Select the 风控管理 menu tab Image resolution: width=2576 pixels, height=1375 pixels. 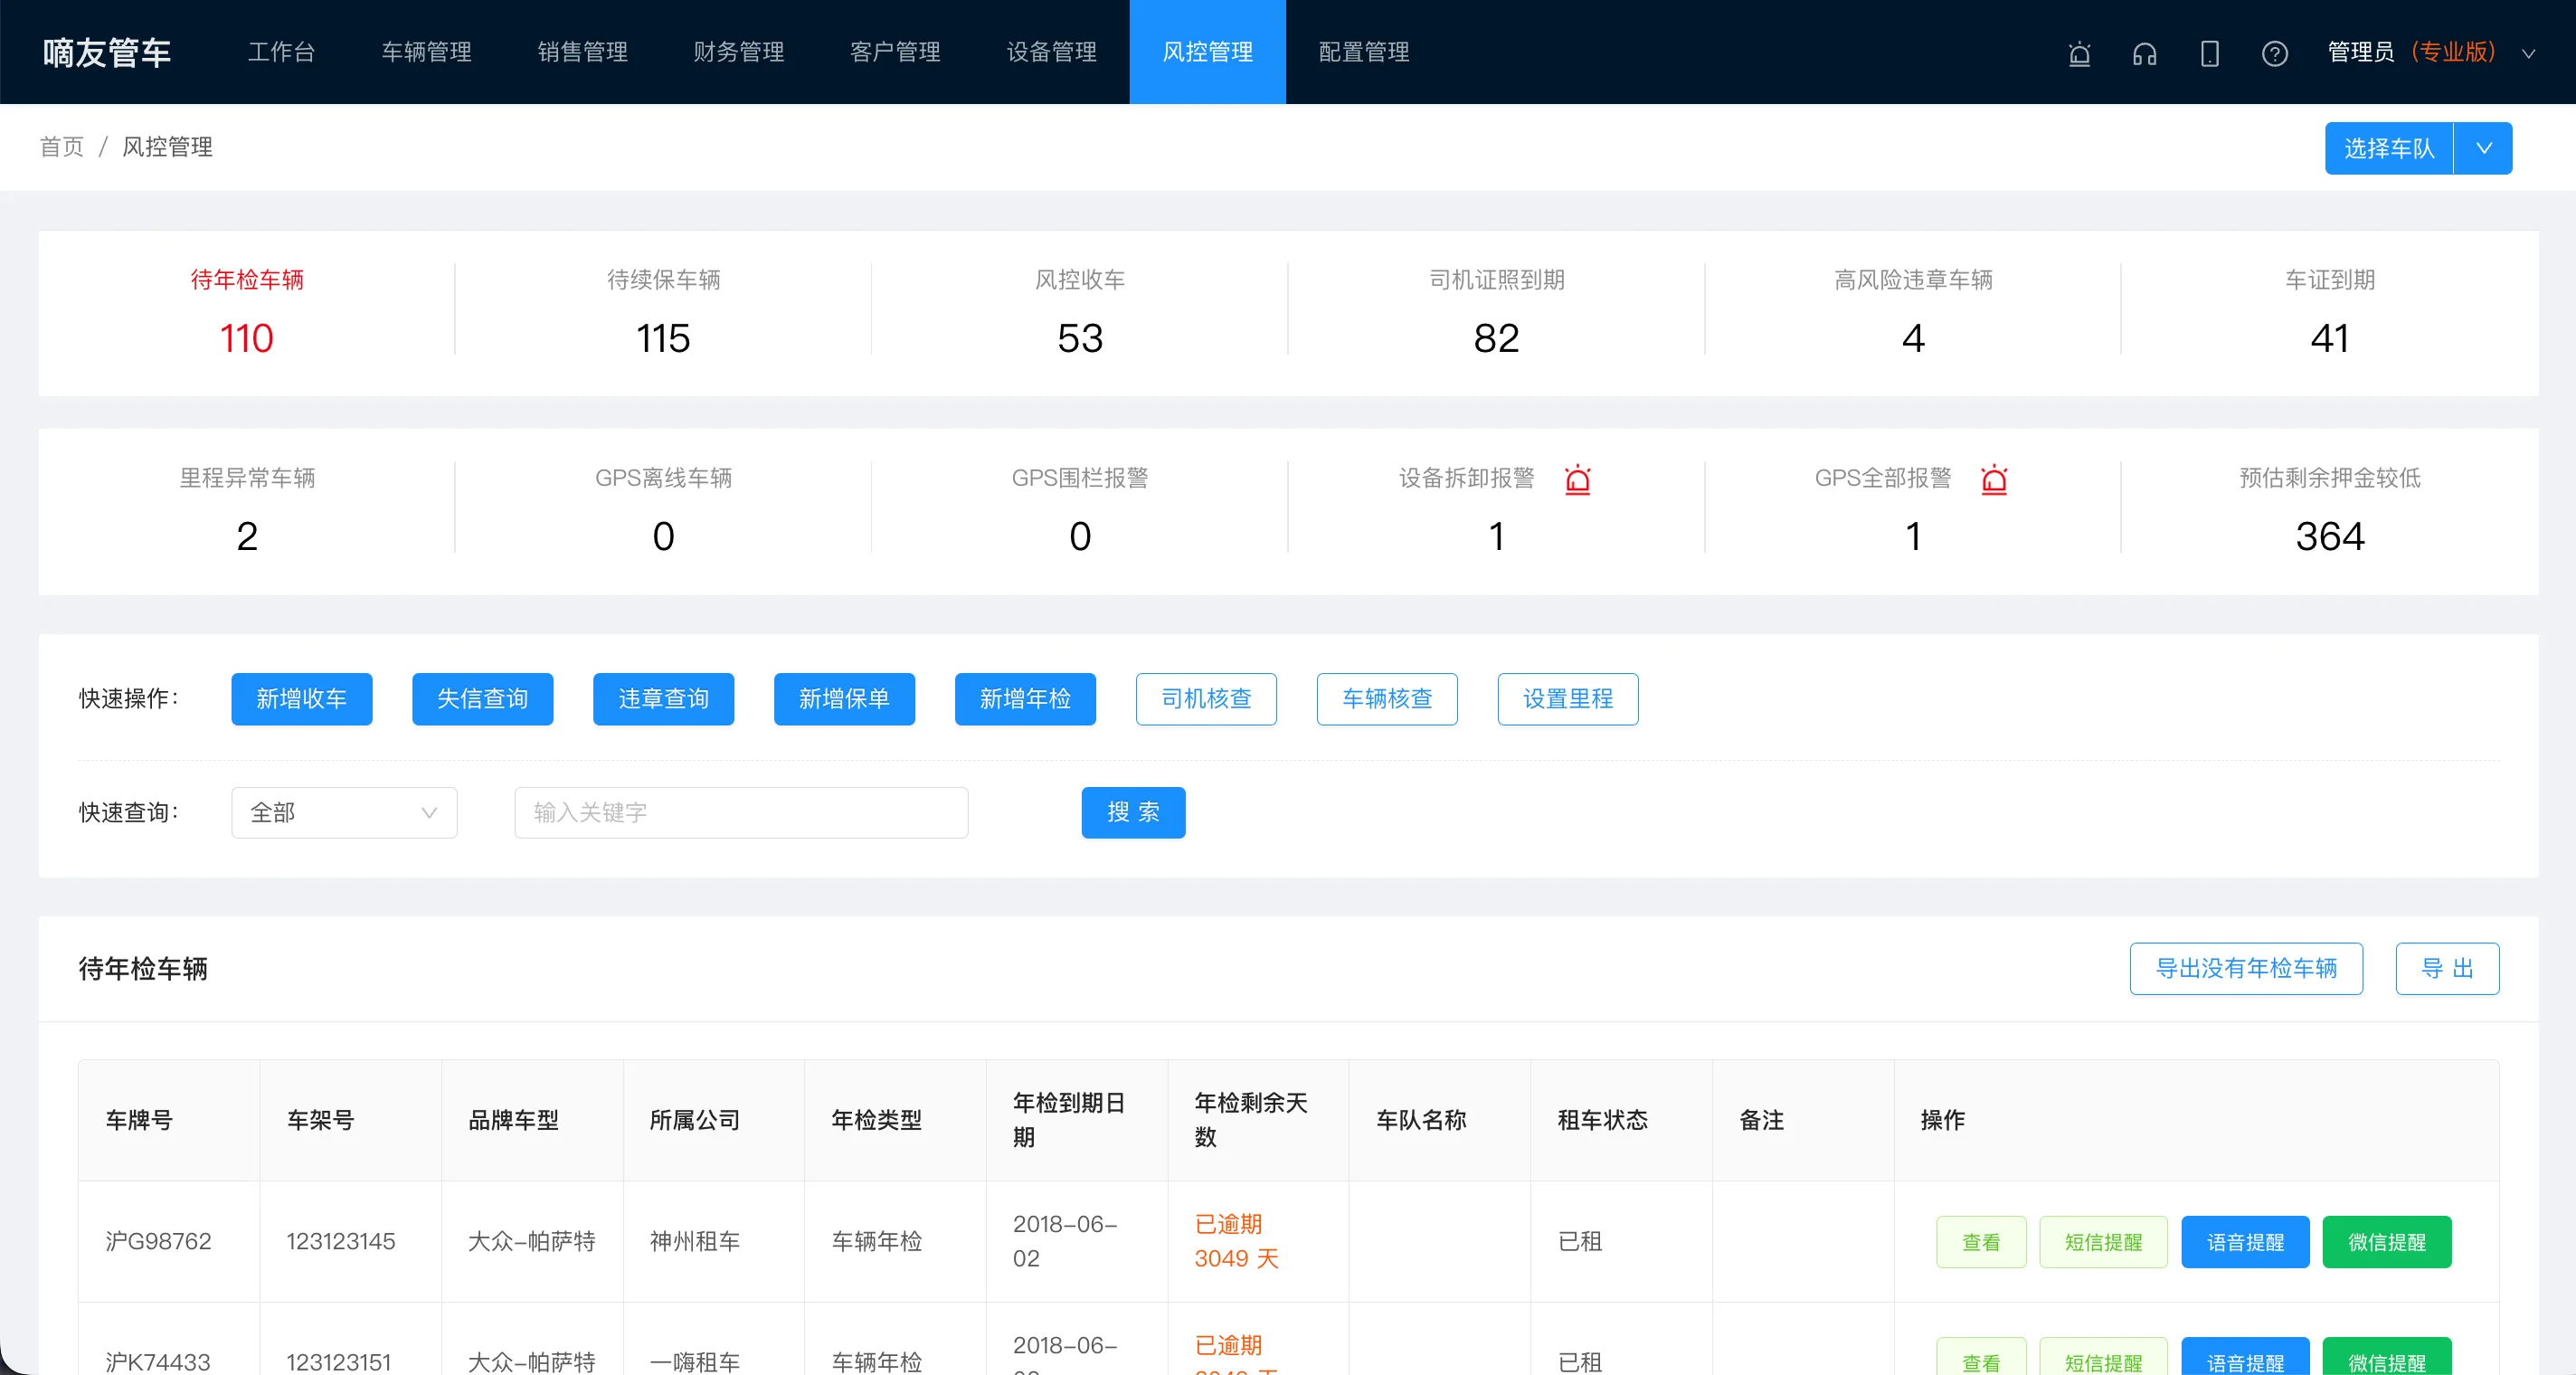pos(1207,52)
